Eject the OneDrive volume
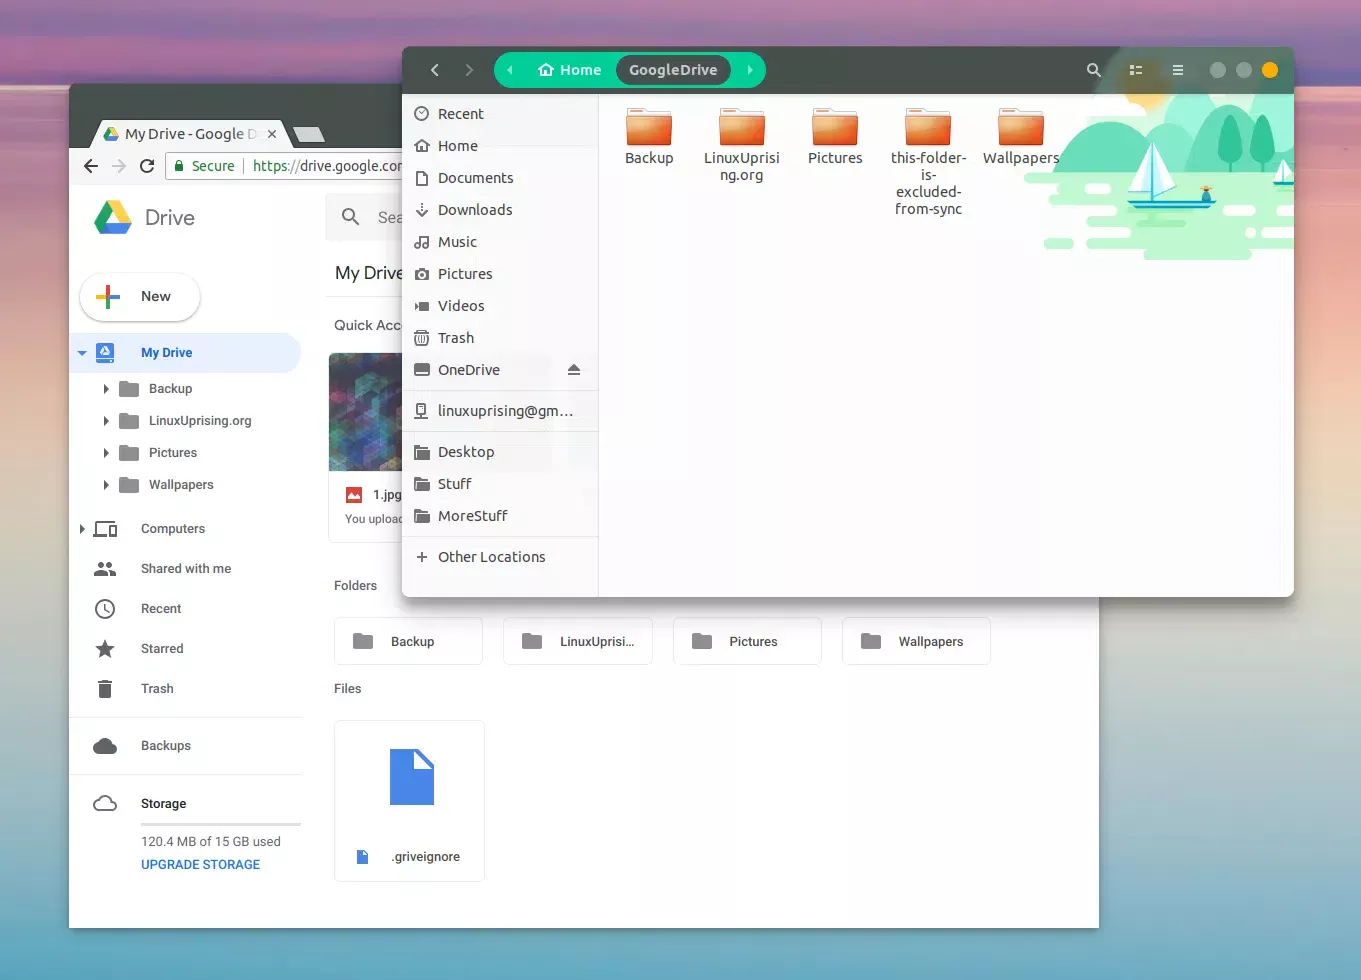This screenshot has height=980, width=1361. coord(574,369)
